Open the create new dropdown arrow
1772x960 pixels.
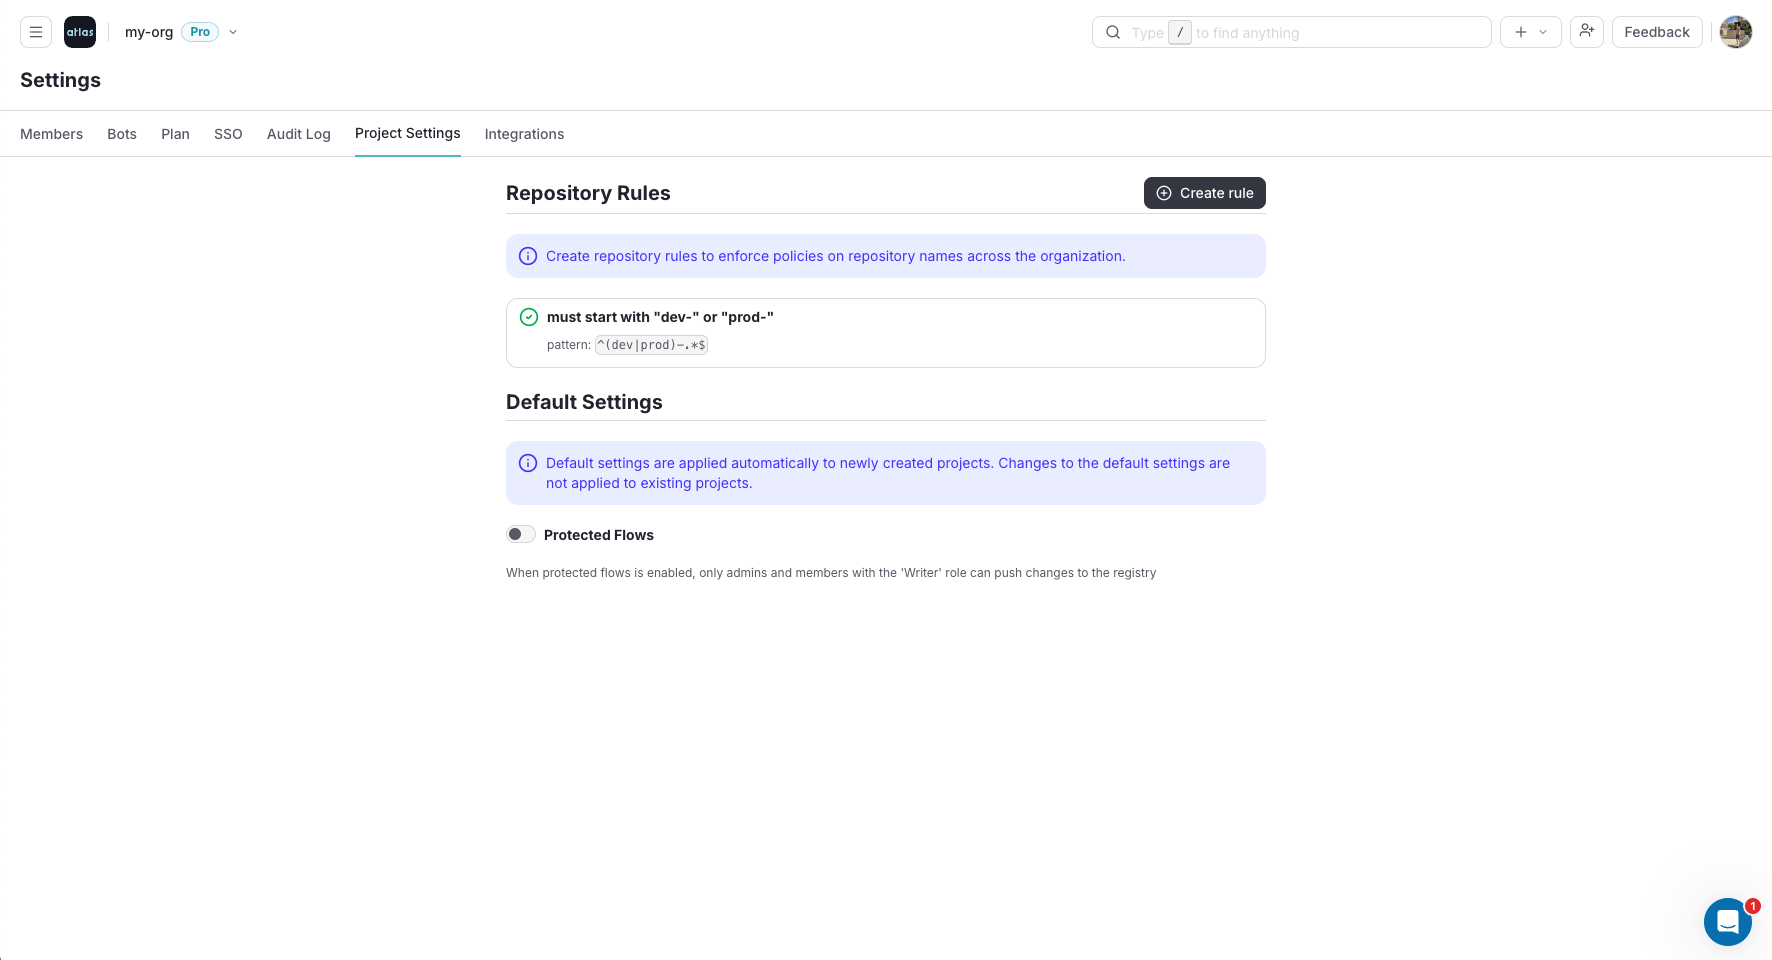point(1542,31)
